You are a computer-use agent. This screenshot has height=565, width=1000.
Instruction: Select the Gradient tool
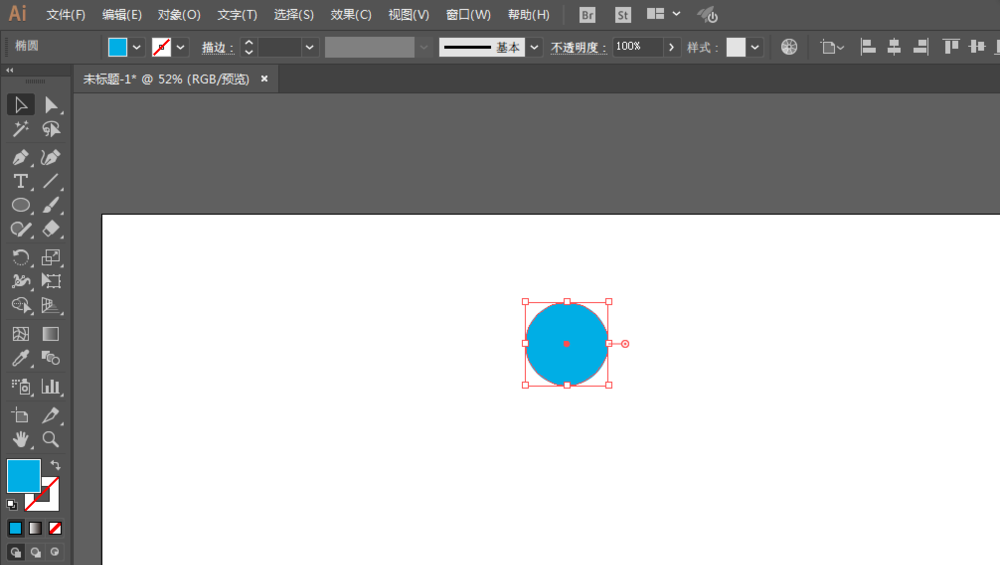tap(51, 334)
